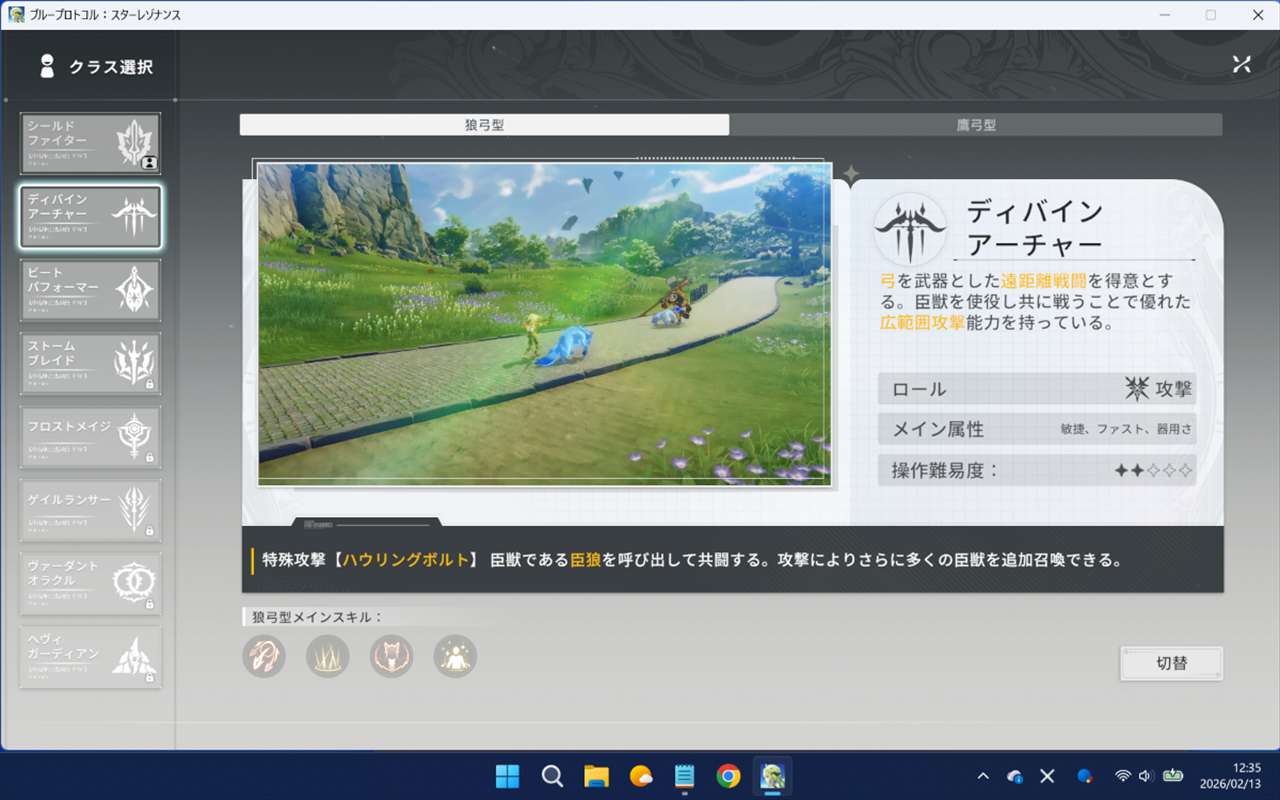Select the highlighted ディバインアーチャー class card
Viewport: 1280px width, 800px height.
90,216
